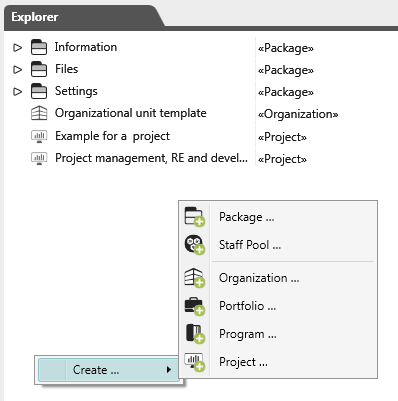The height and width of the screenshot is (401, 398).
Task: Click the Information package folder icon
Action: [39, 47]
